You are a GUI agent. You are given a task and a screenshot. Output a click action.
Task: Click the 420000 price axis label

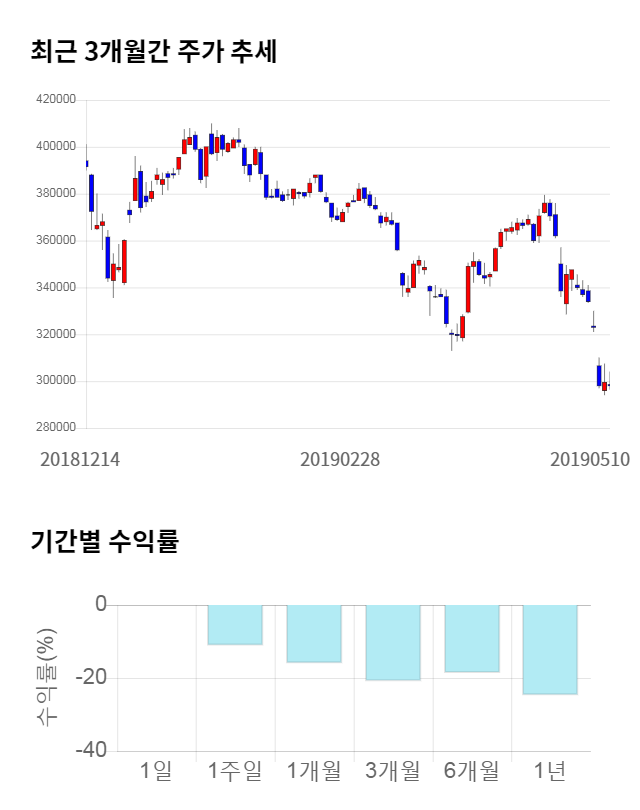56,100
